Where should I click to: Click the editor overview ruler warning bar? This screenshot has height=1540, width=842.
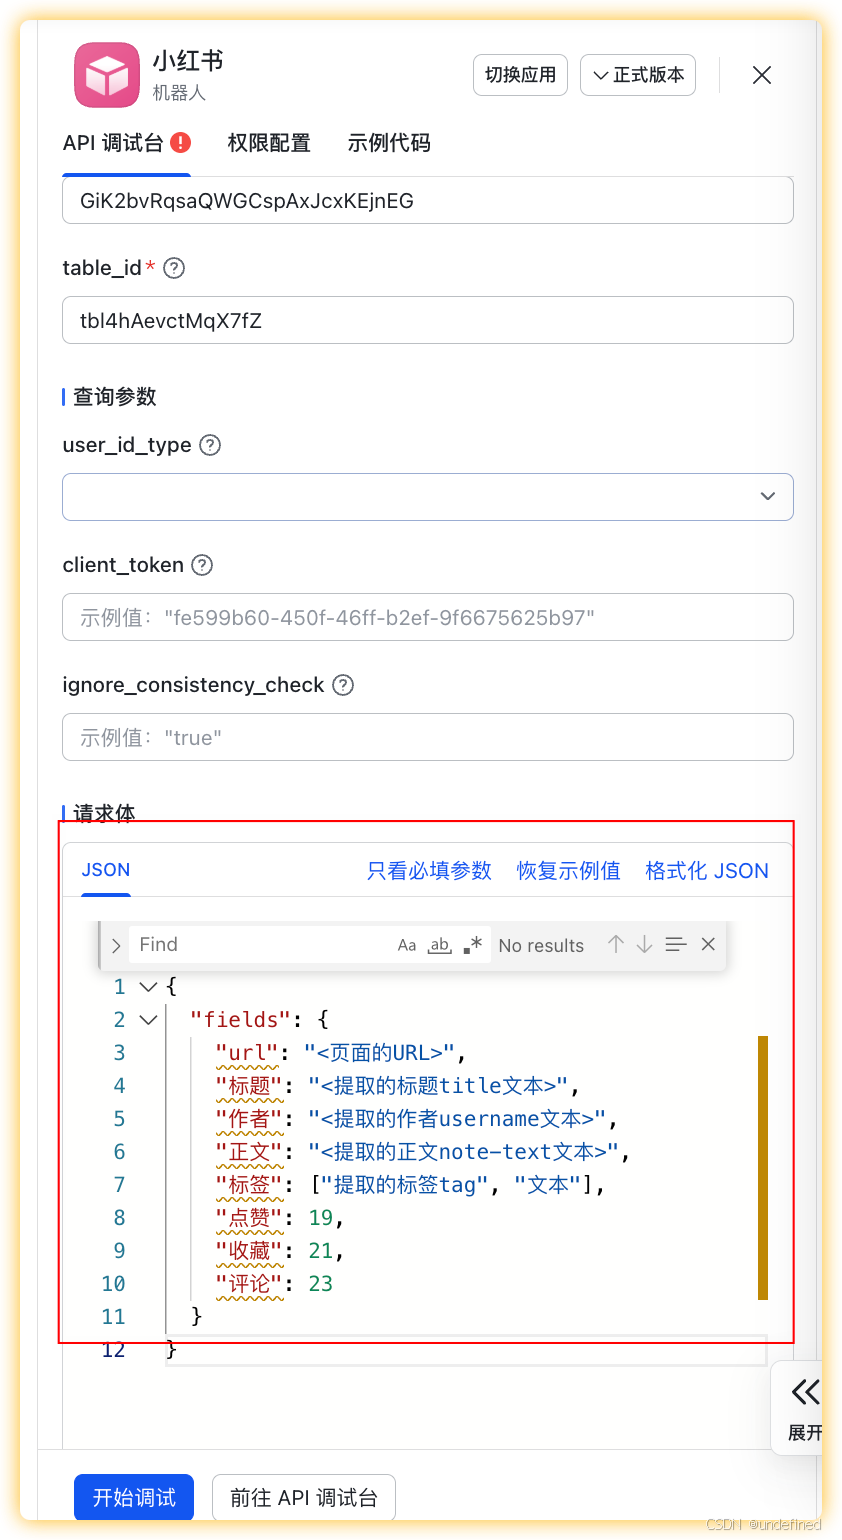(763, 1168)
